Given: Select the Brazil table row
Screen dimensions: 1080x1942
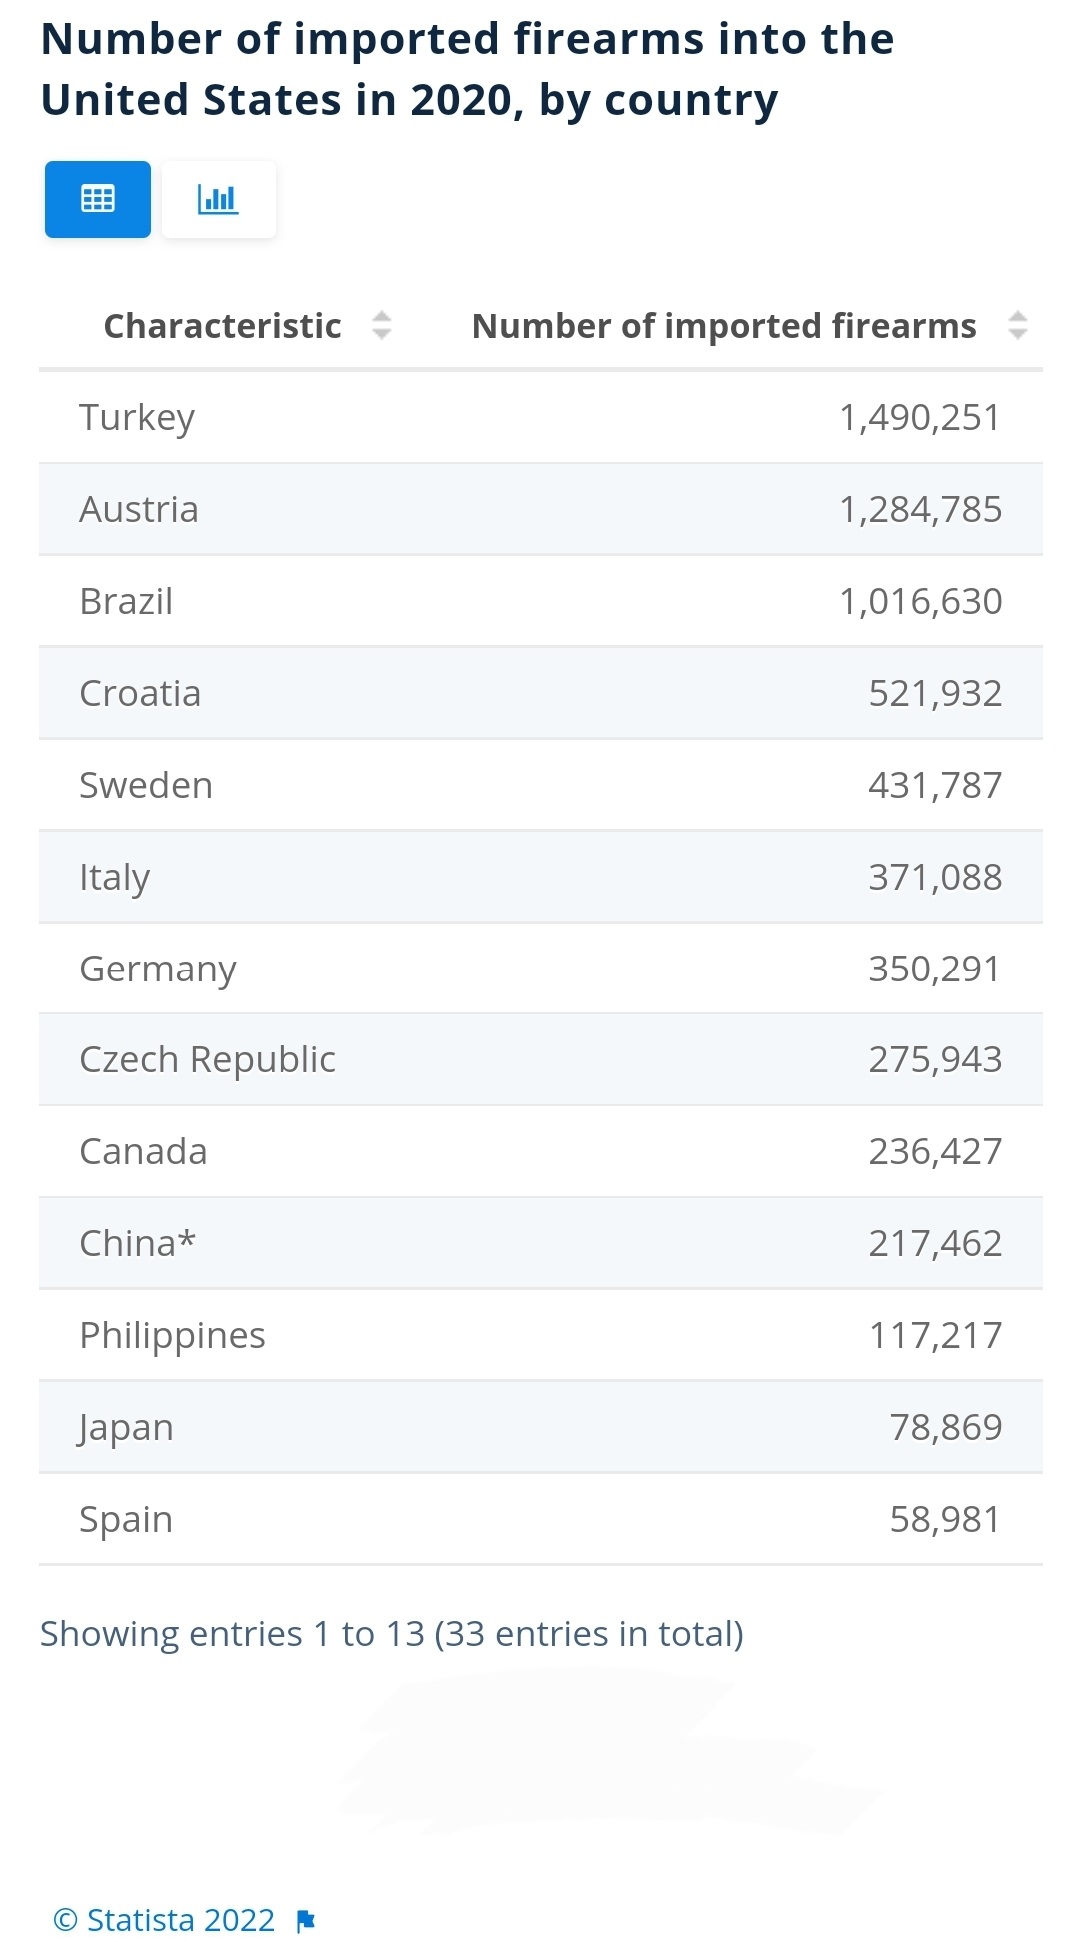Looking at the screenshot, I should point(540,601).
